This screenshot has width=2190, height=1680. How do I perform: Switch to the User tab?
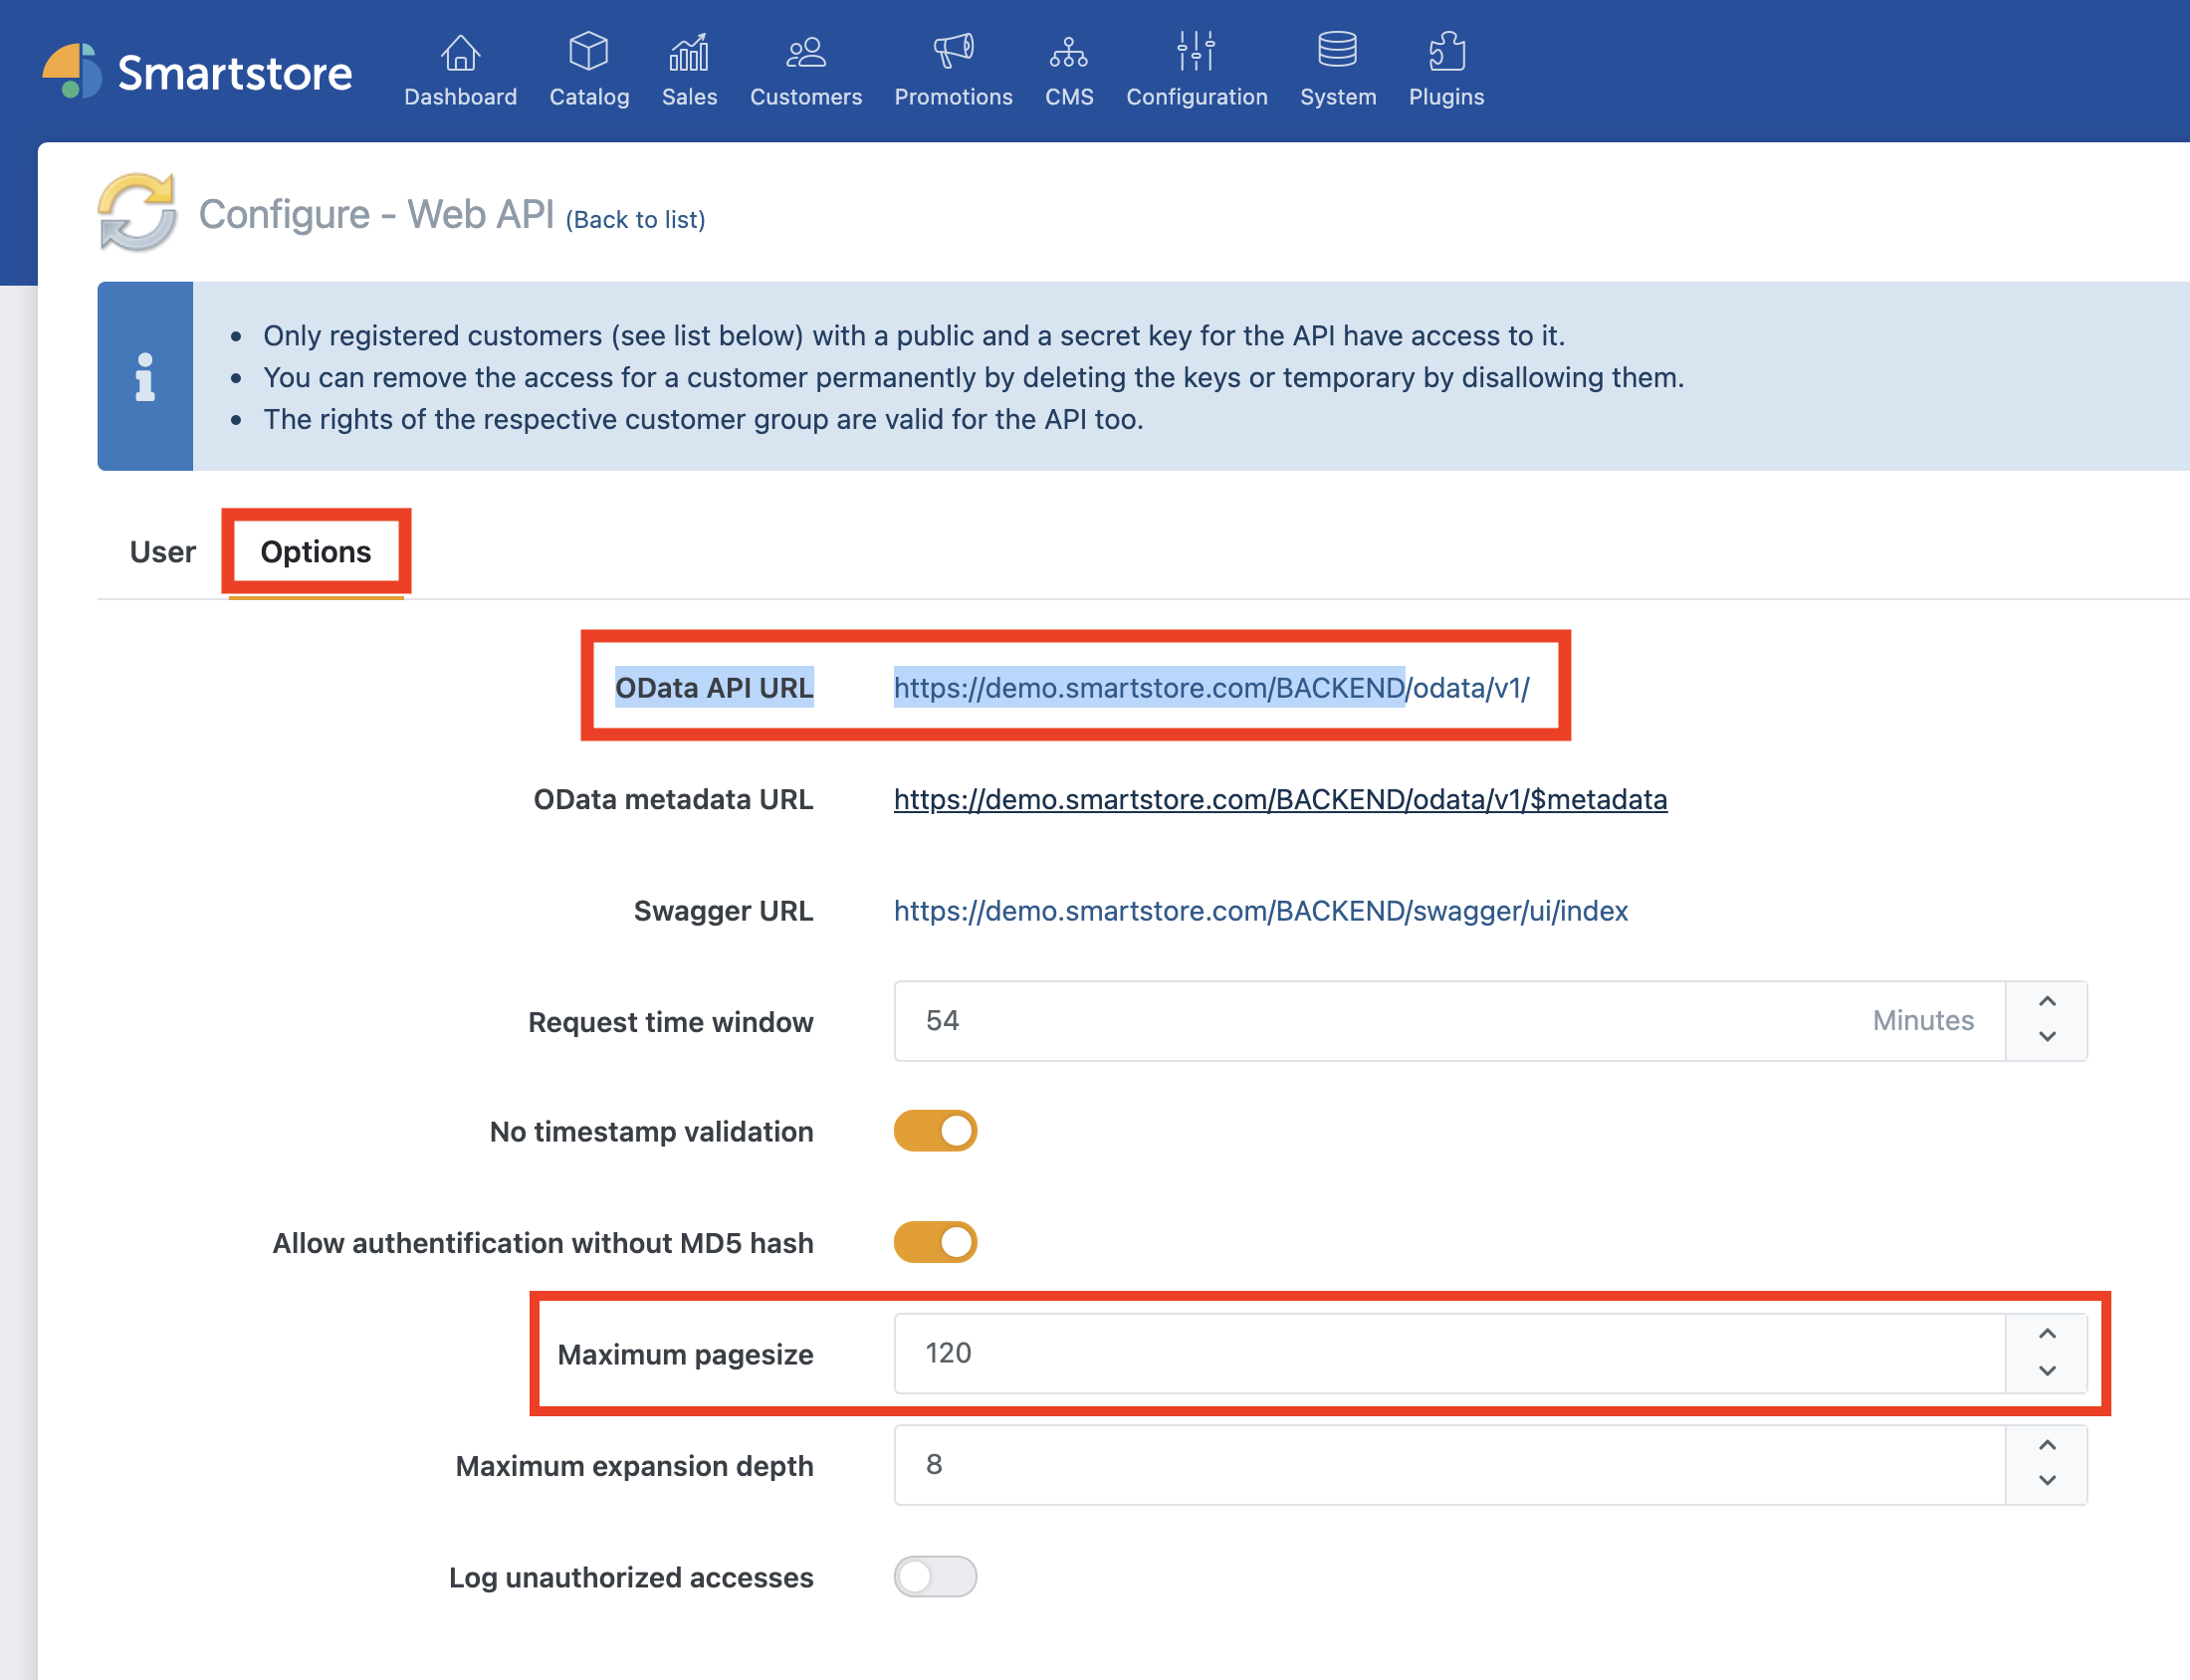click(x=163, y=552)
